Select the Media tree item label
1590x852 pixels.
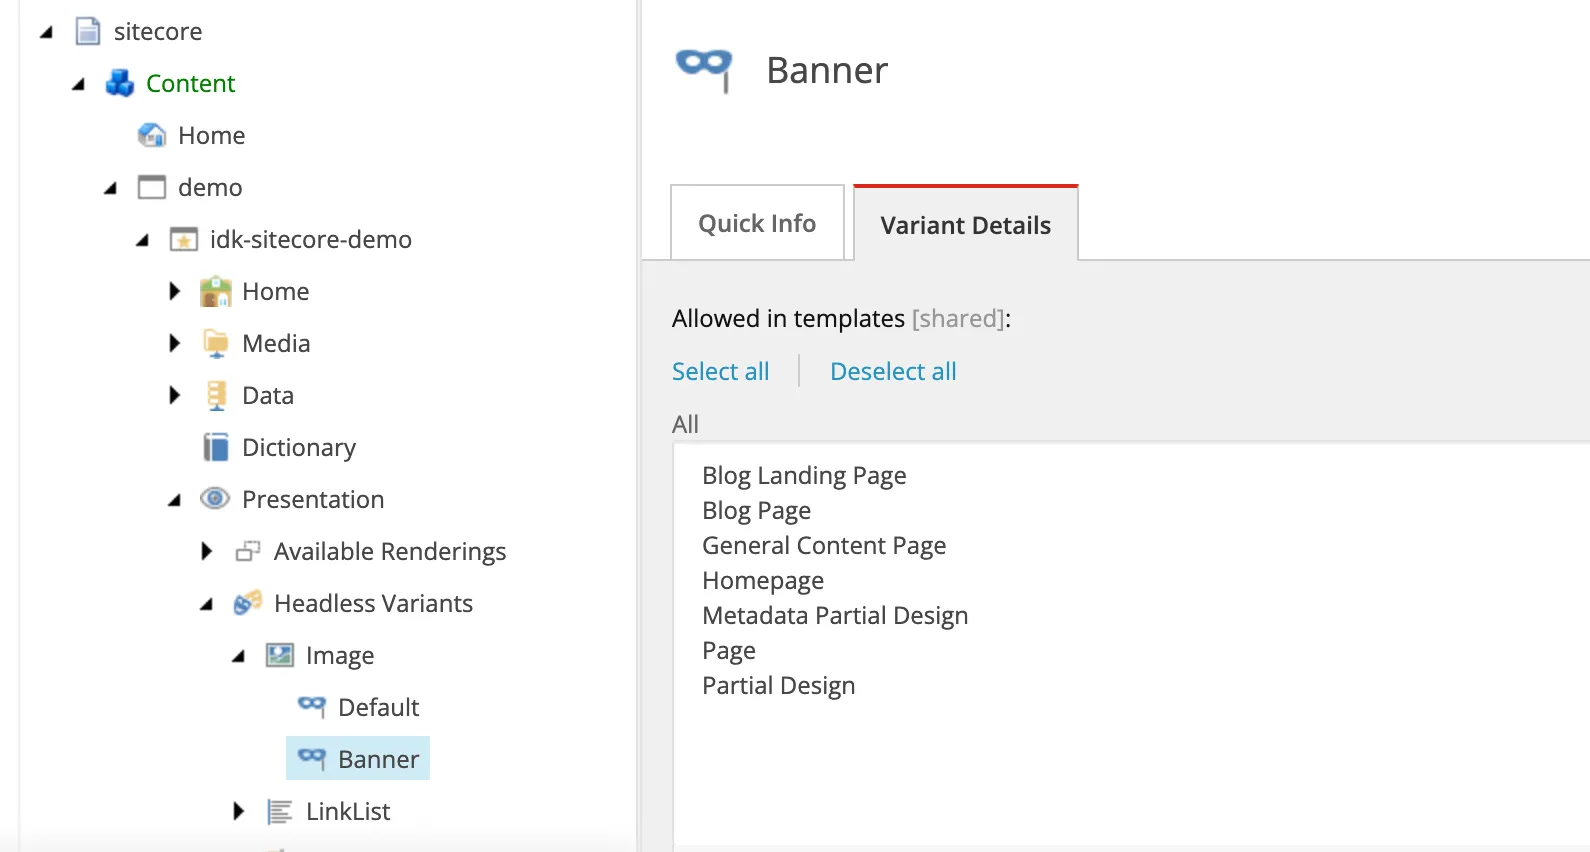point(276,343)
